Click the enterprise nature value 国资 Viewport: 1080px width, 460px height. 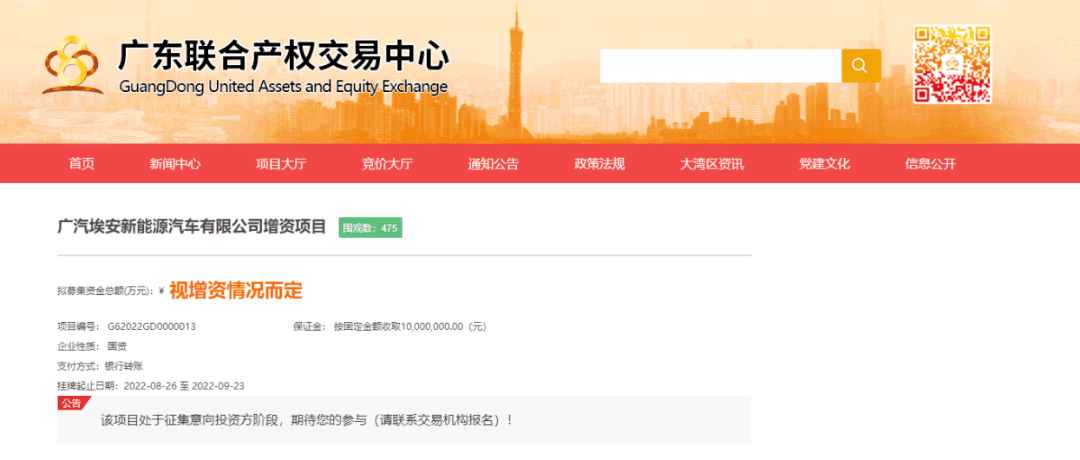117,346
